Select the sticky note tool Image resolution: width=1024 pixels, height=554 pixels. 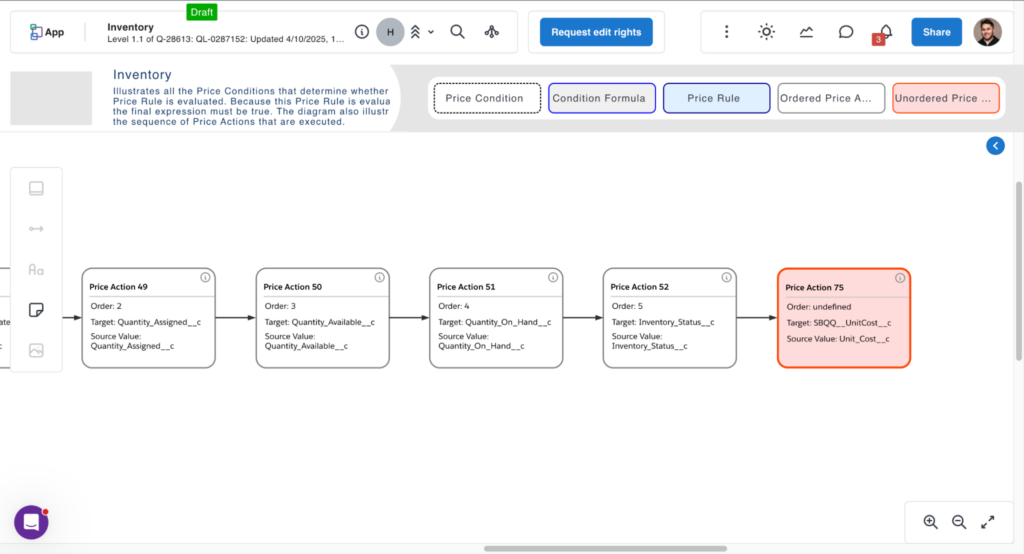click(x=36, y=310)
